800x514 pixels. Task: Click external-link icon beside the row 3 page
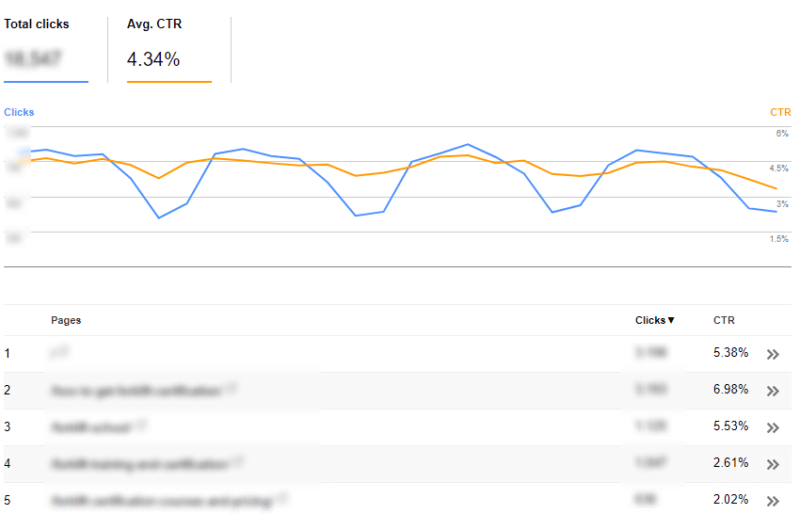coord(141,424)
